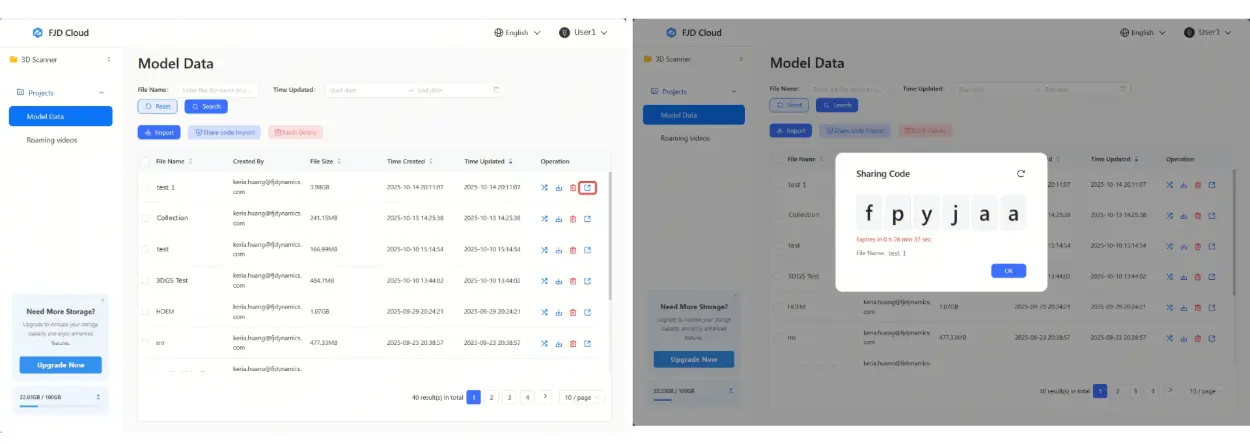Select Model Data in the Projects sidebar

(59, 116)
